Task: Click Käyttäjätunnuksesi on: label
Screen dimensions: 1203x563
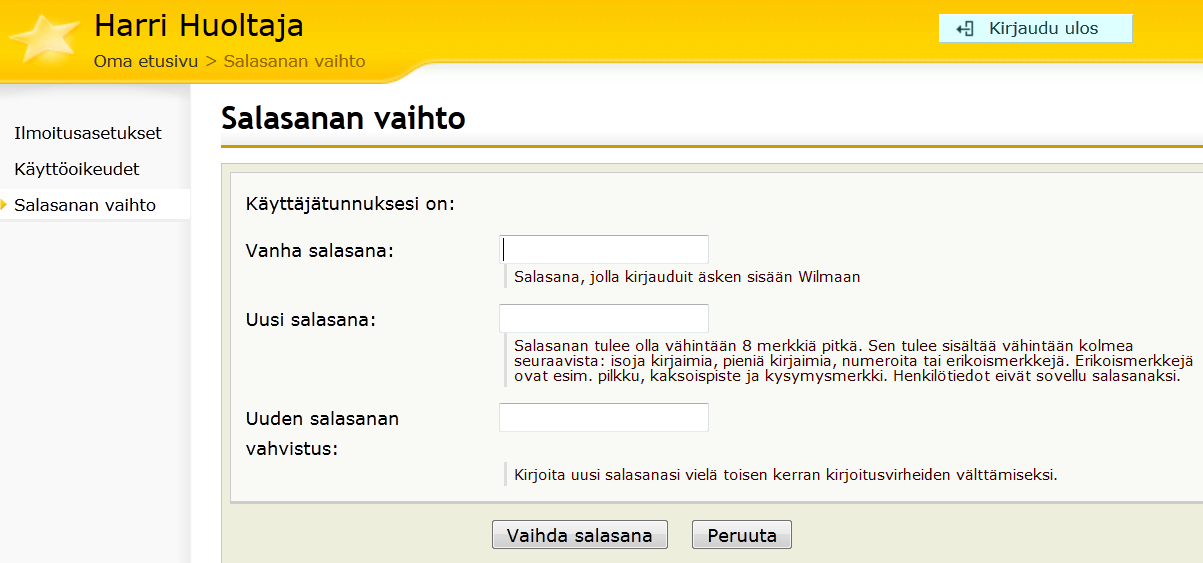Action: point(350,205)
